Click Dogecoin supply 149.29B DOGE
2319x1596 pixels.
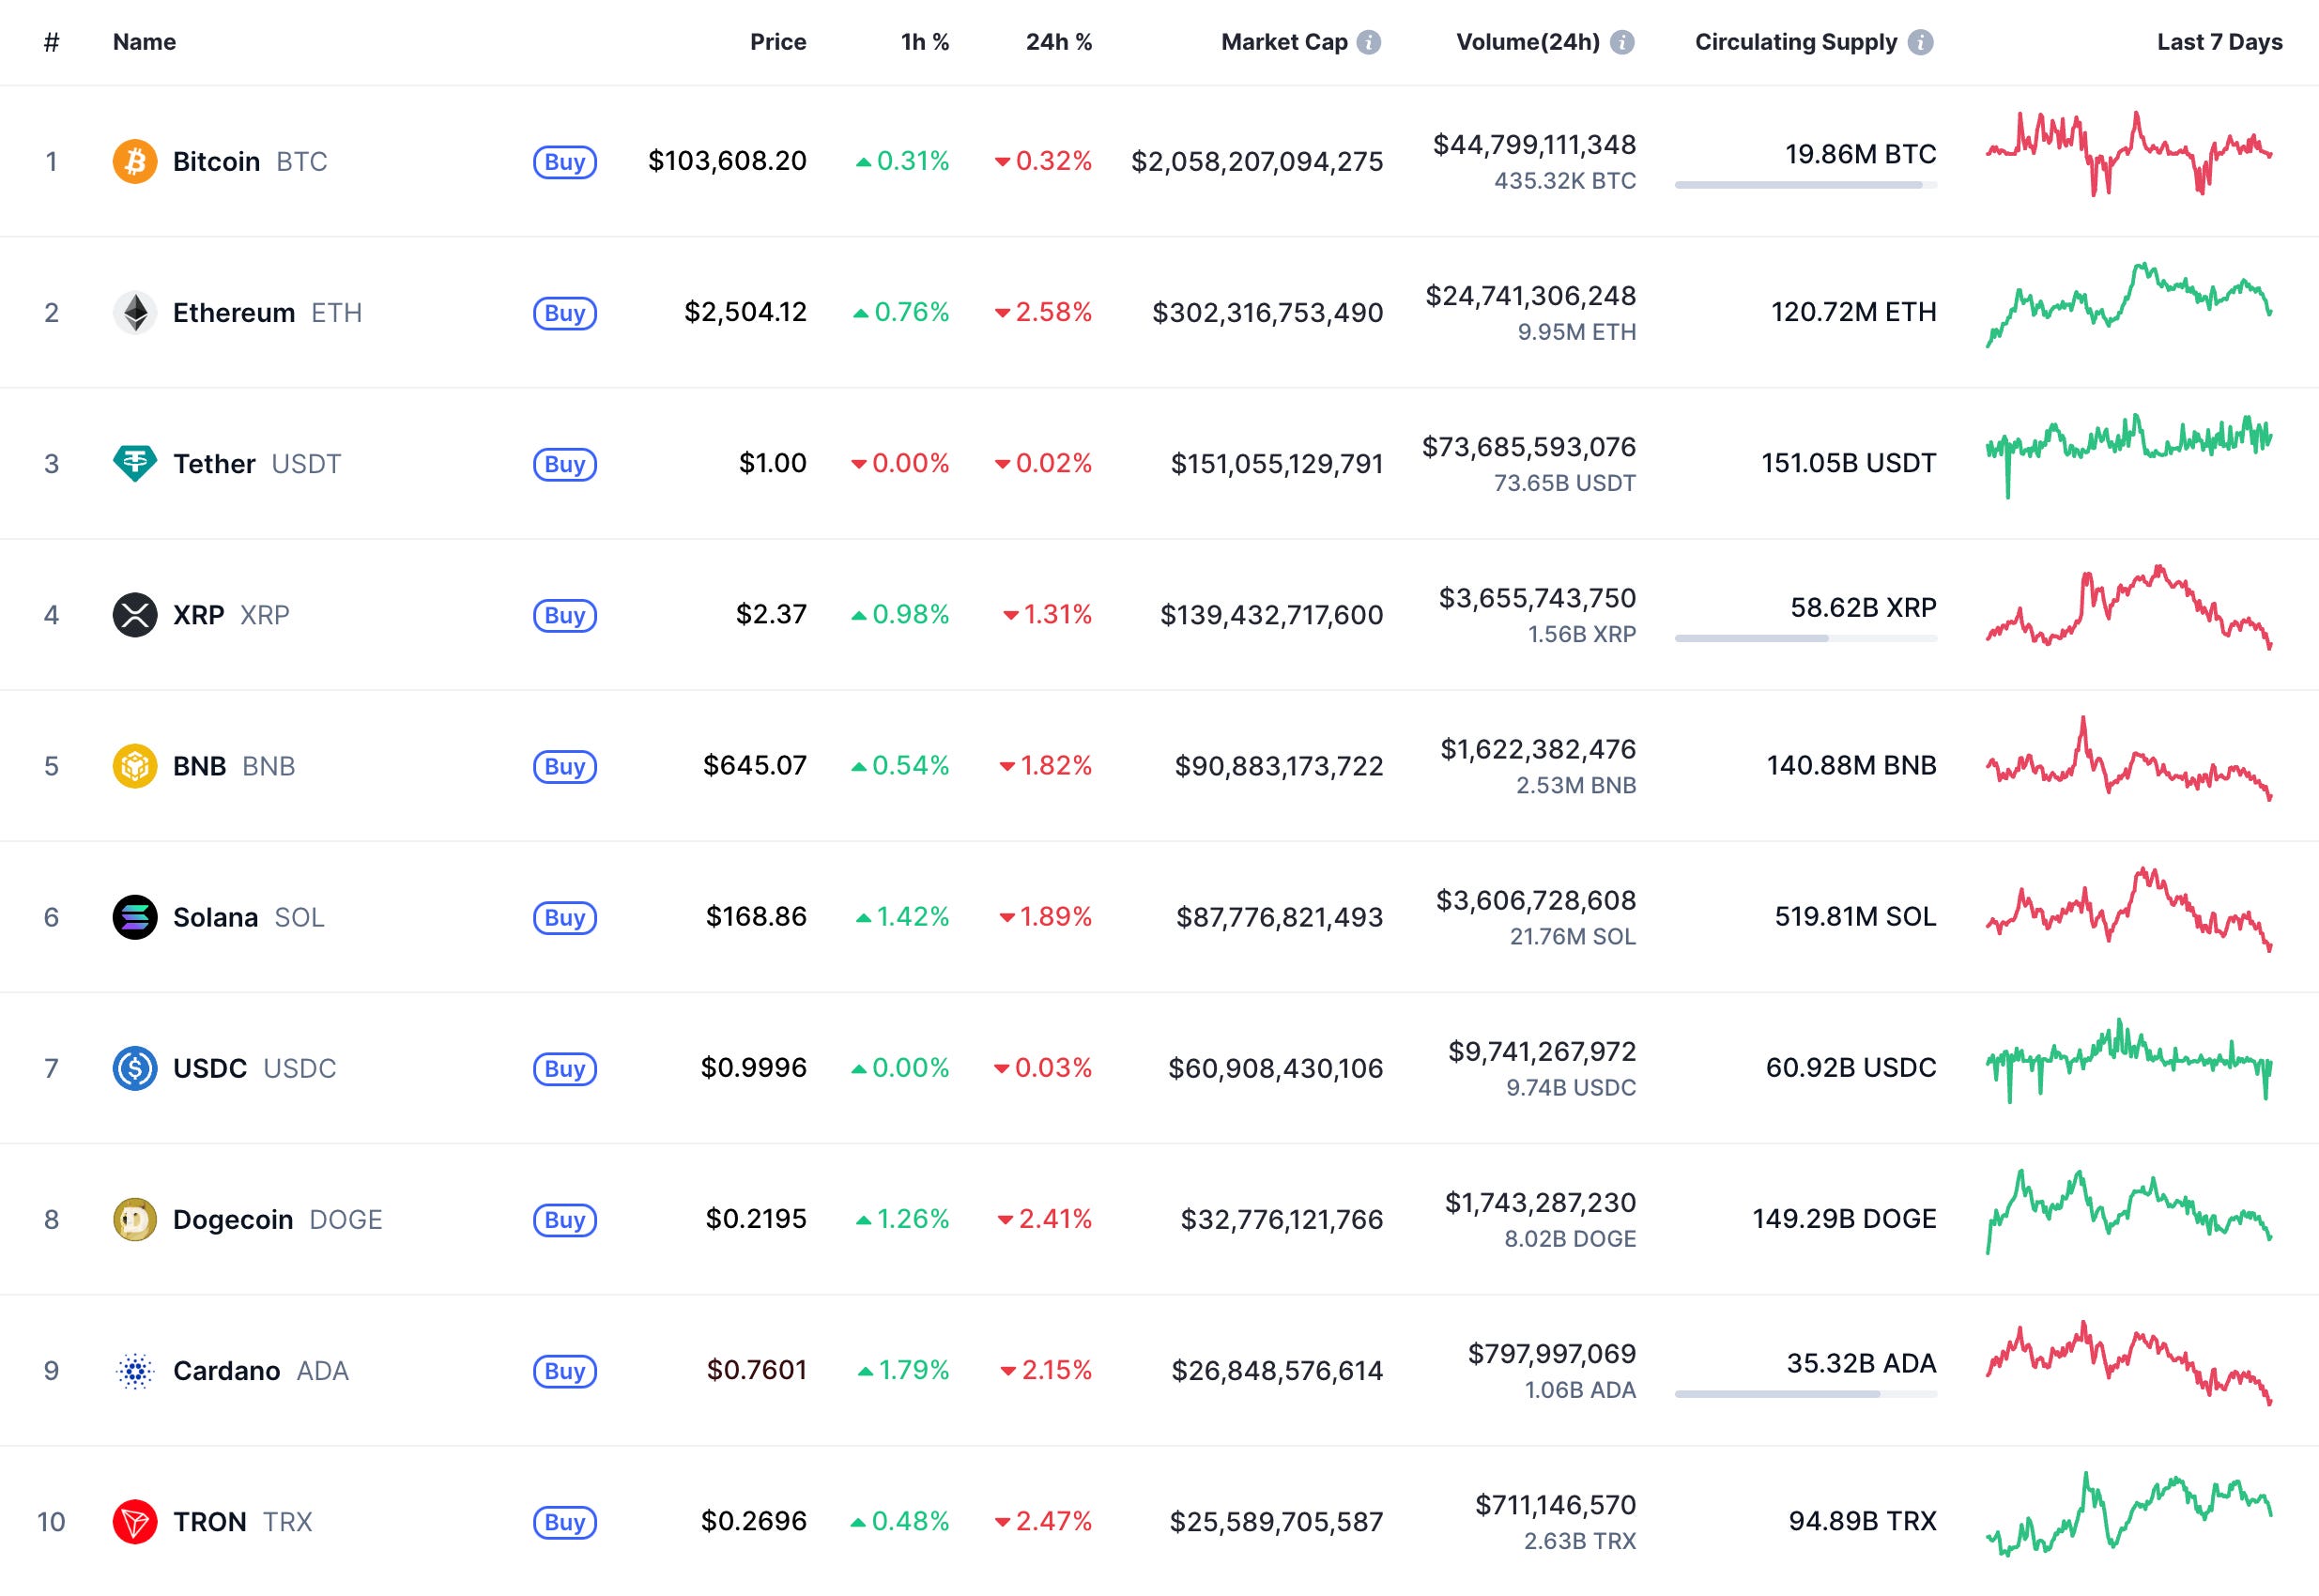pyautogui.click(x=1844, y=1218)
